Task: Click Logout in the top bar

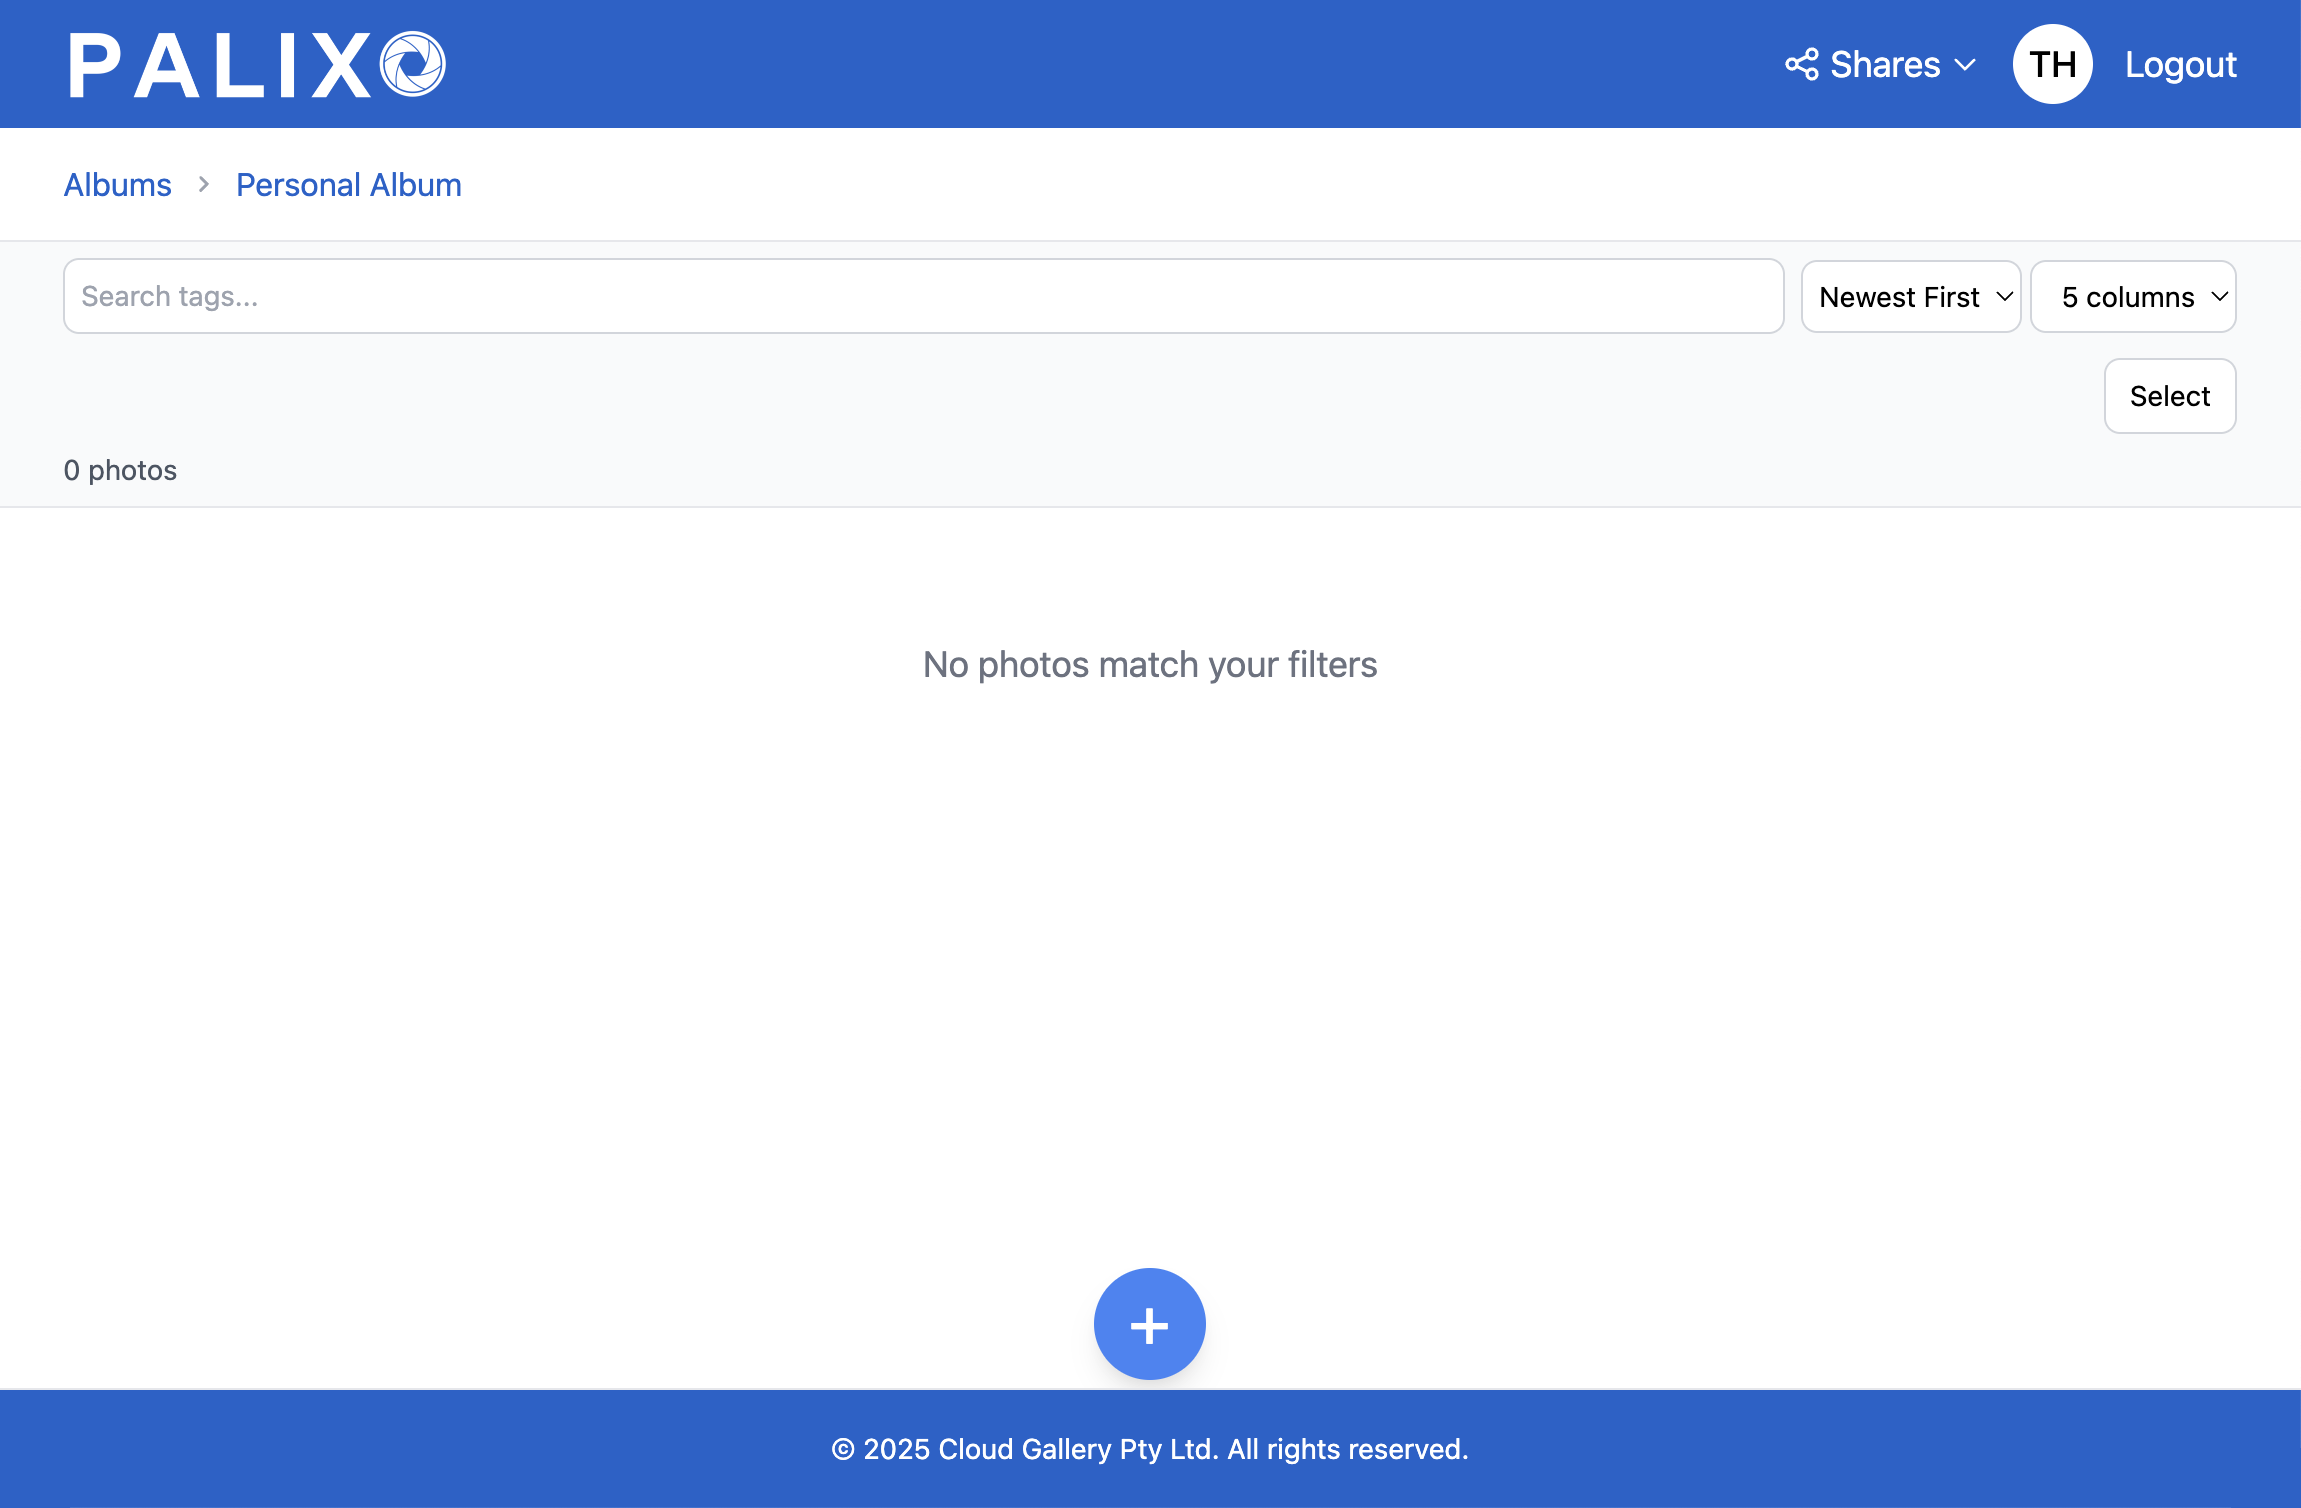Action: coord(2180,63)
